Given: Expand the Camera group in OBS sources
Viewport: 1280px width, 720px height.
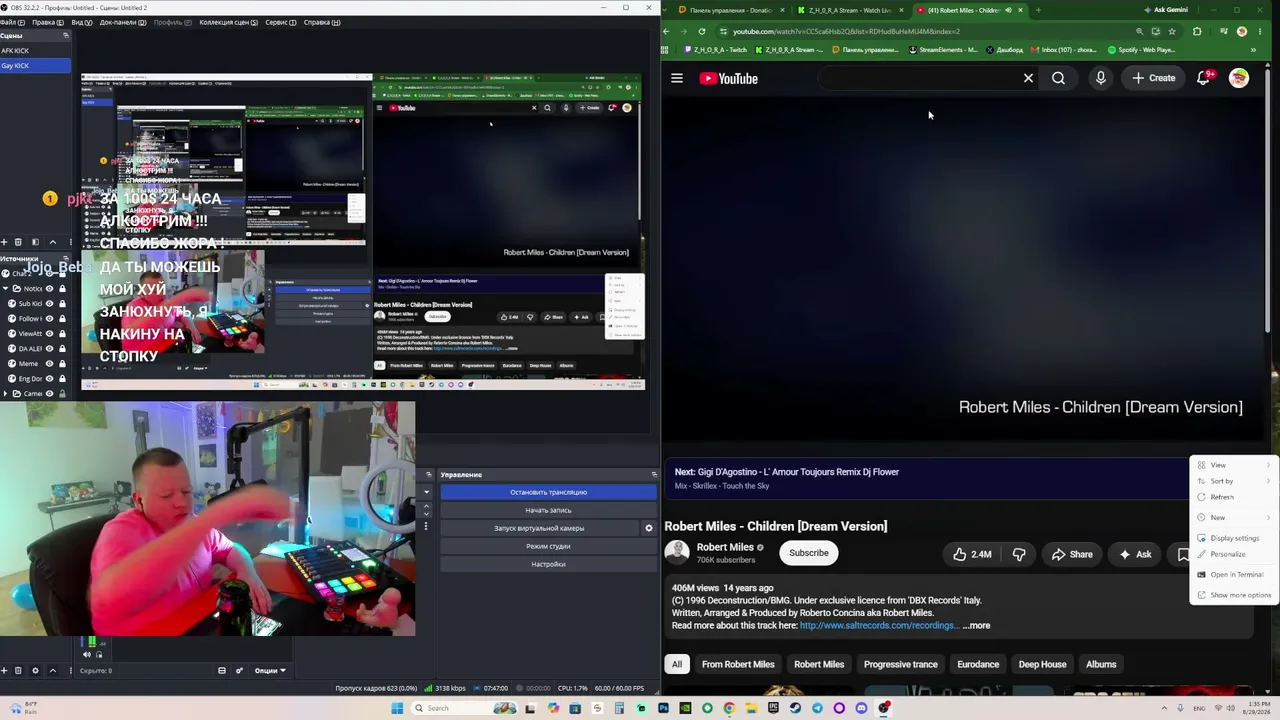Looking at the screenshot, I should [4, 394].
